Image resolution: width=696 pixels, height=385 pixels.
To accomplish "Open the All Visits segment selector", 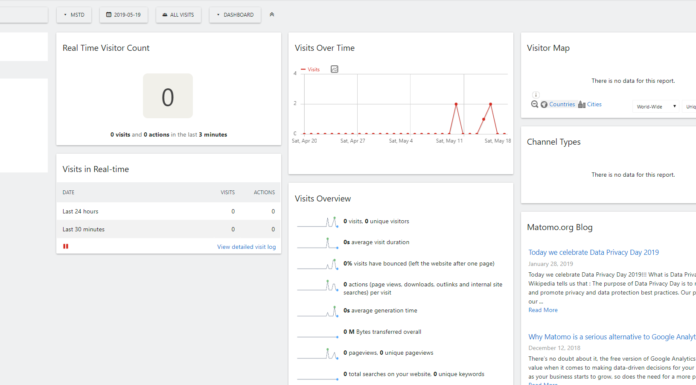I will pos(178,15).
